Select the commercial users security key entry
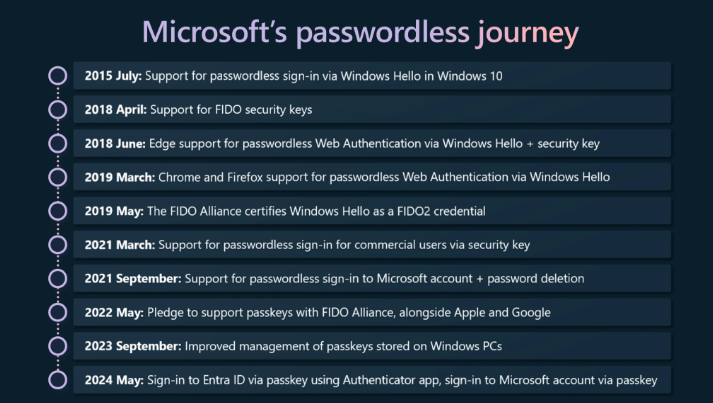The width and height of the screenshot is (713, 403). (x=372, y=245)
